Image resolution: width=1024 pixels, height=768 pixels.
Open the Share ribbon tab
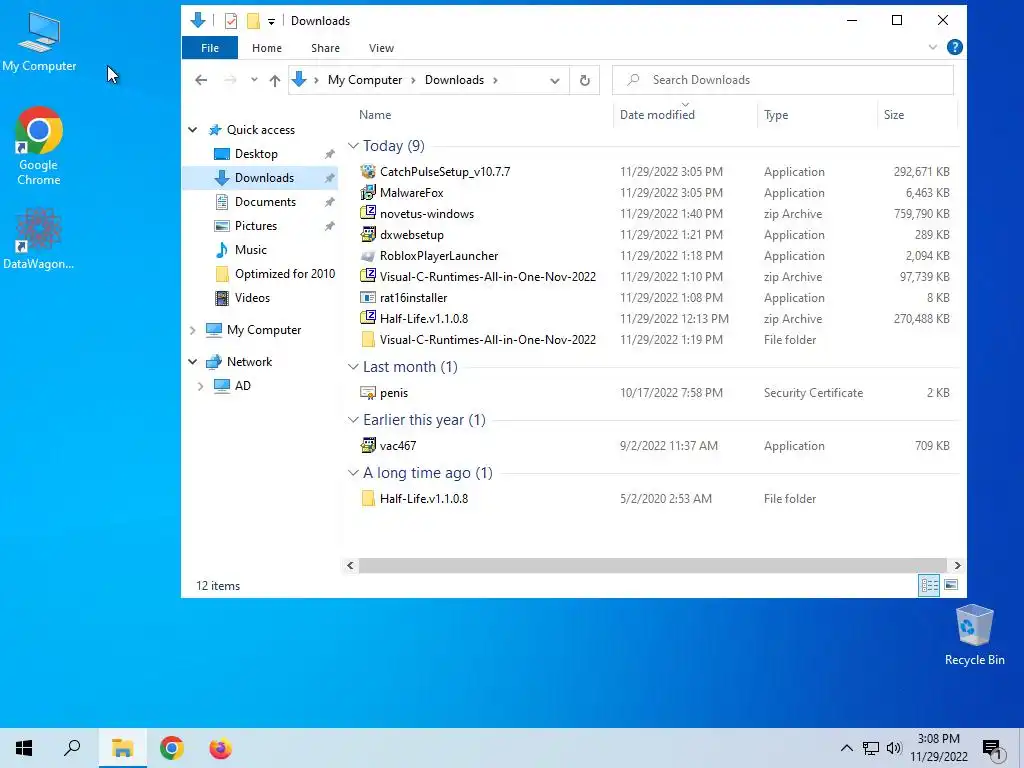(x=325, y=48)
